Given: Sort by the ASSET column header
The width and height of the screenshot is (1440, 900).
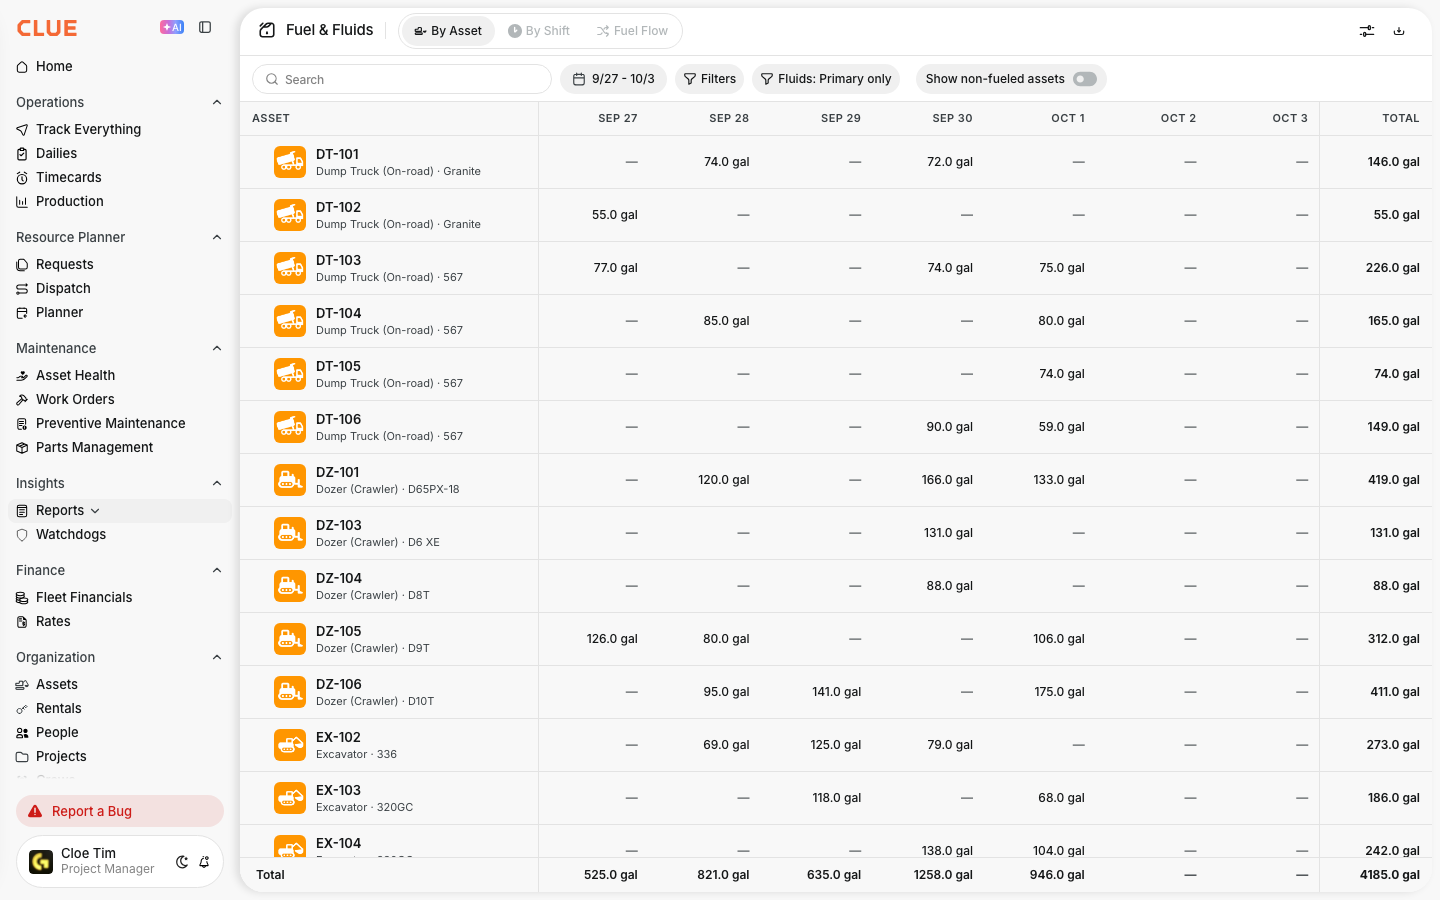Looking at the screenshot, I should coord(271,118).
